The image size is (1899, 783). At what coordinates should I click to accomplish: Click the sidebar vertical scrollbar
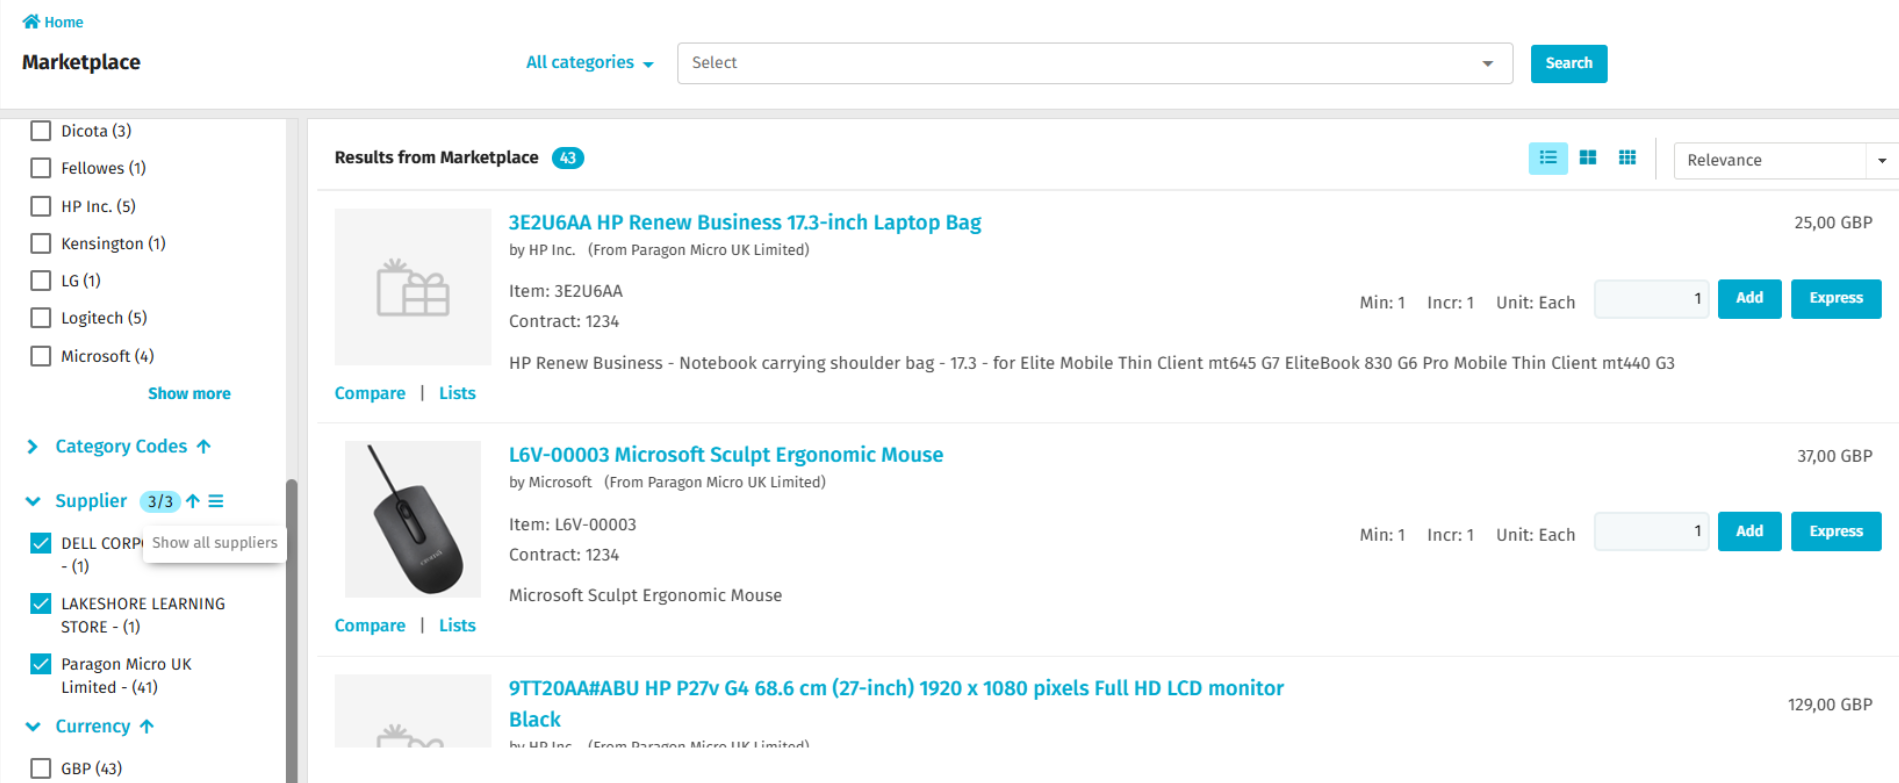(292, 620)
